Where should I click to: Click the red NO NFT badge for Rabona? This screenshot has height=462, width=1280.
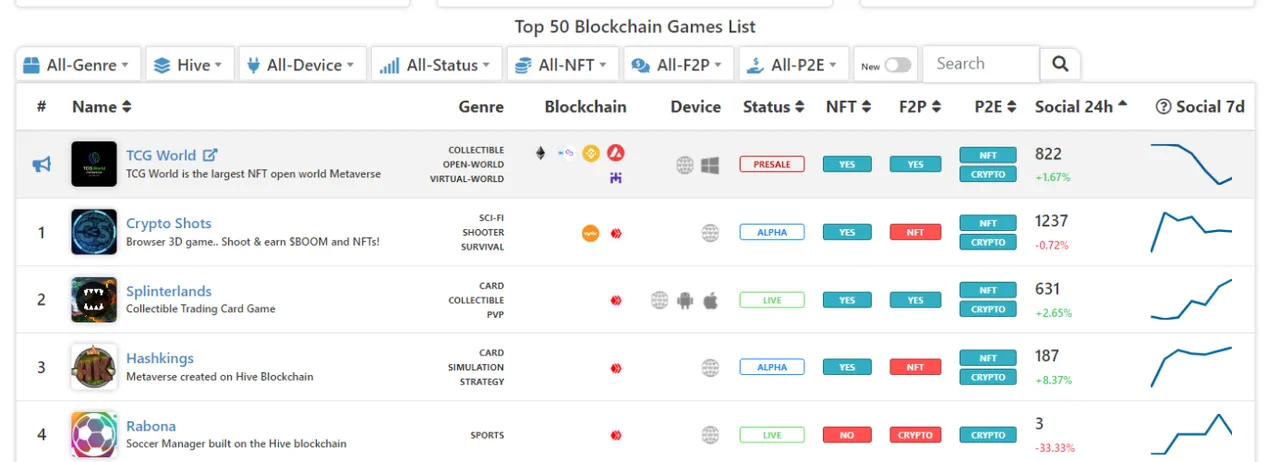[847, 435]
